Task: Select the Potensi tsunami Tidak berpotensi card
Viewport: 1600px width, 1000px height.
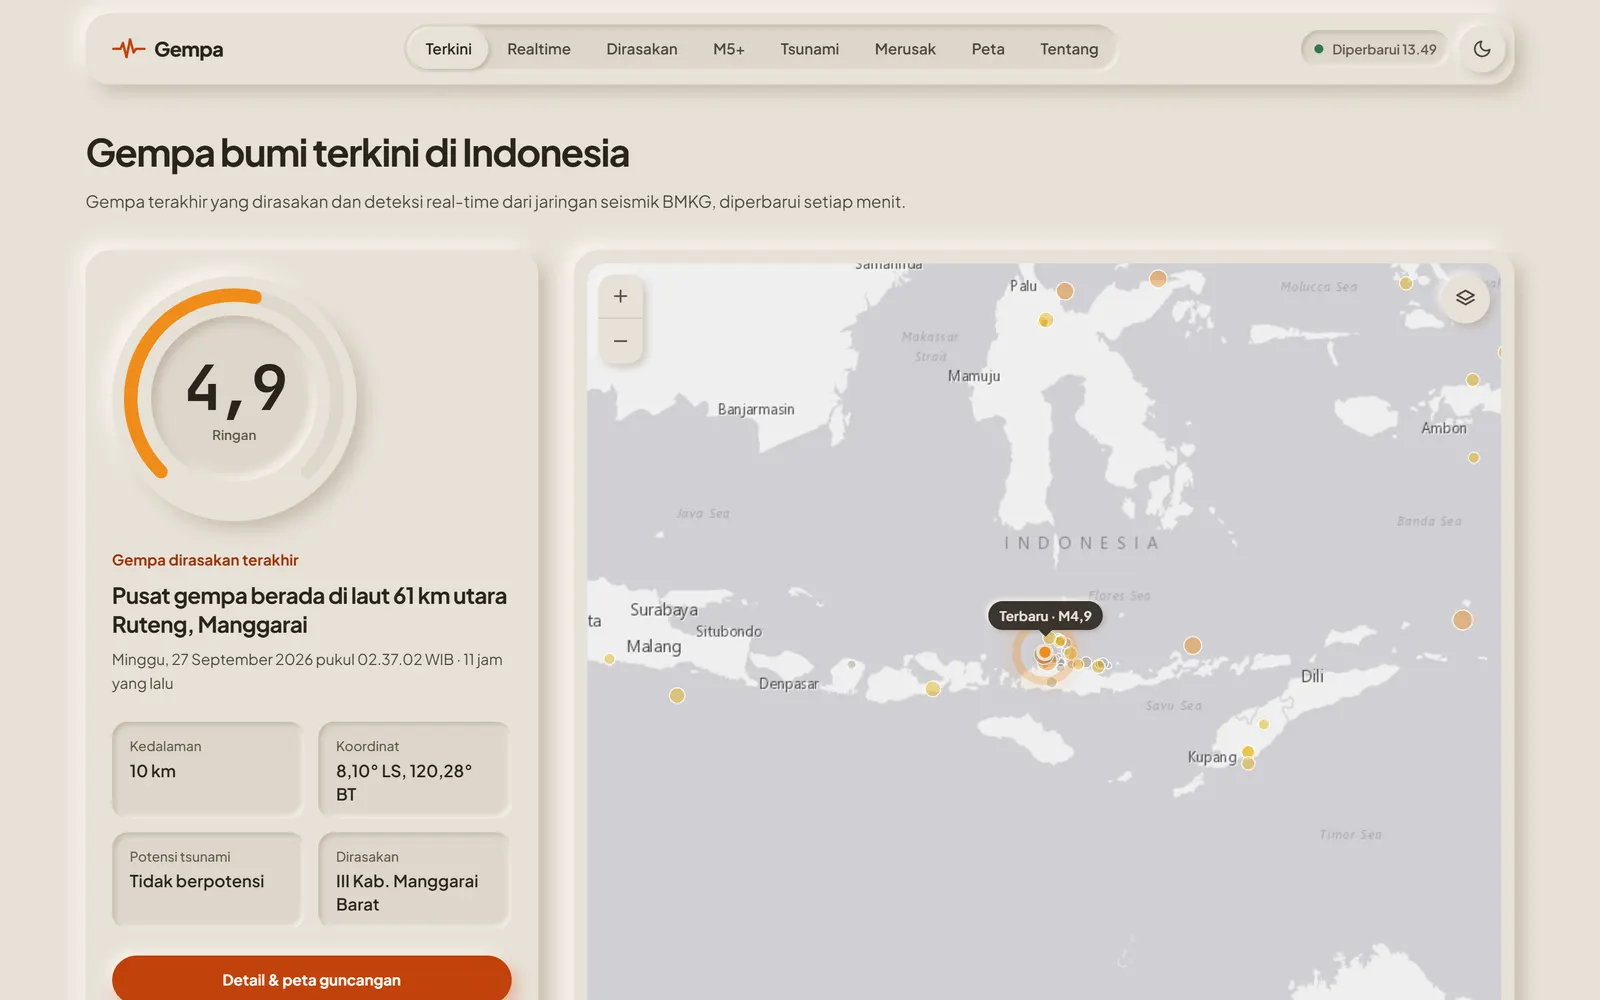Action: tap(207, 879)
